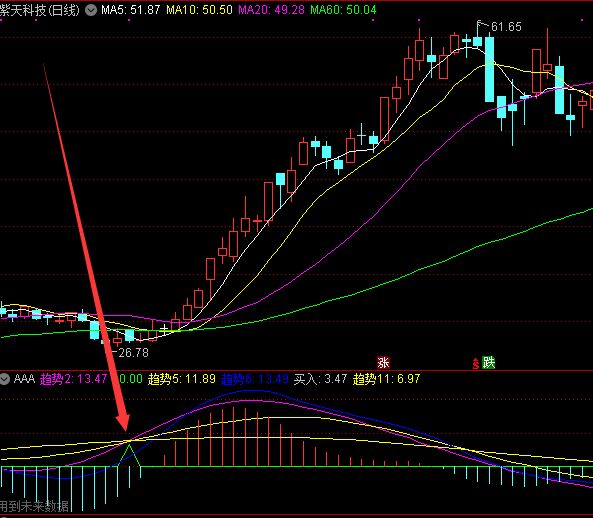Click the 26.78 low price marker

tap(130, 352)
